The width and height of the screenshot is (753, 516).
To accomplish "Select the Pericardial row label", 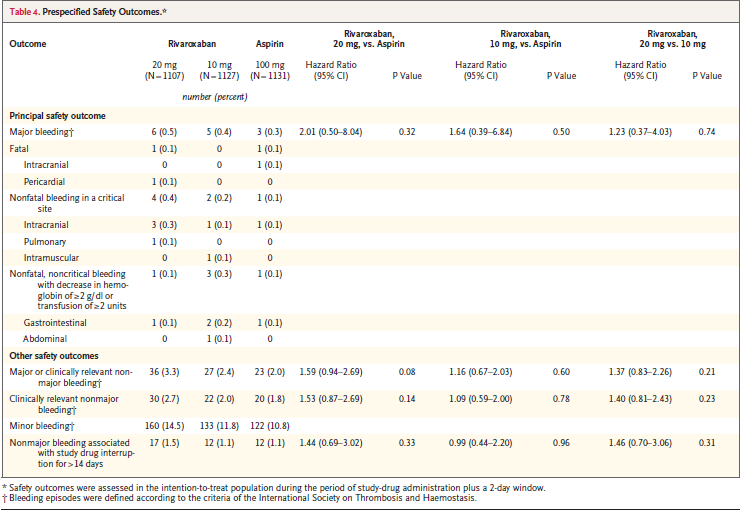I will 44,182.
